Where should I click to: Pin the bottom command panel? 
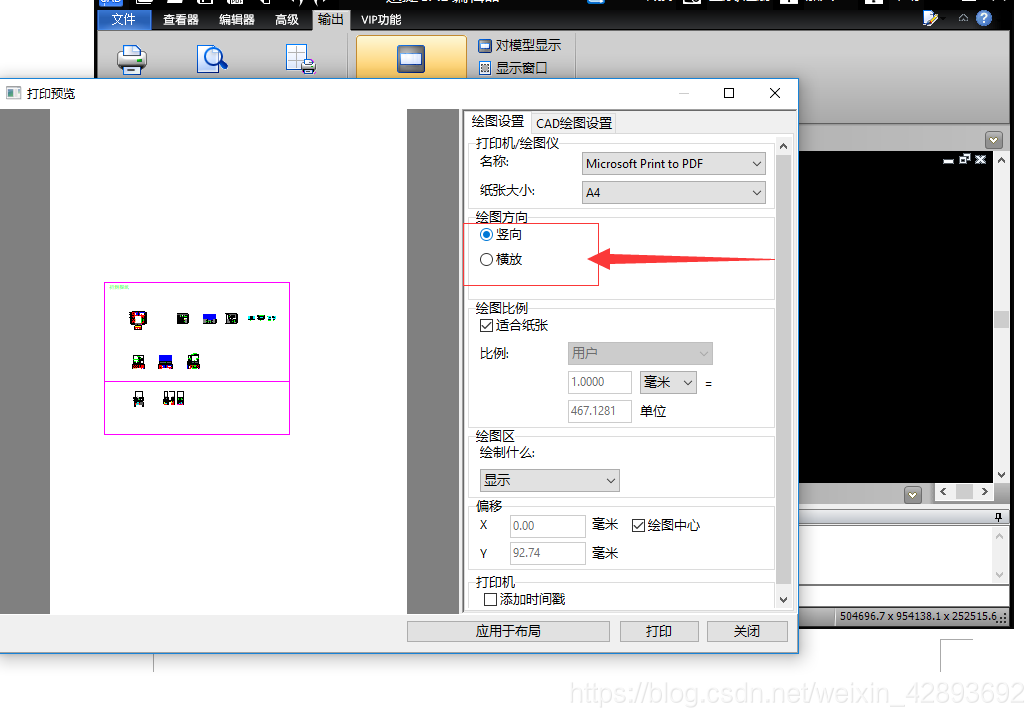(998, 517)
